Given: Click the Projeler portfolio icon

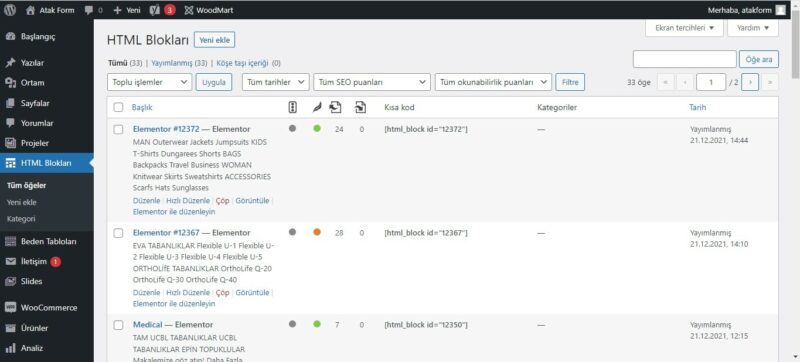Looking at the screenshot, I should click(x=10, y=143).
